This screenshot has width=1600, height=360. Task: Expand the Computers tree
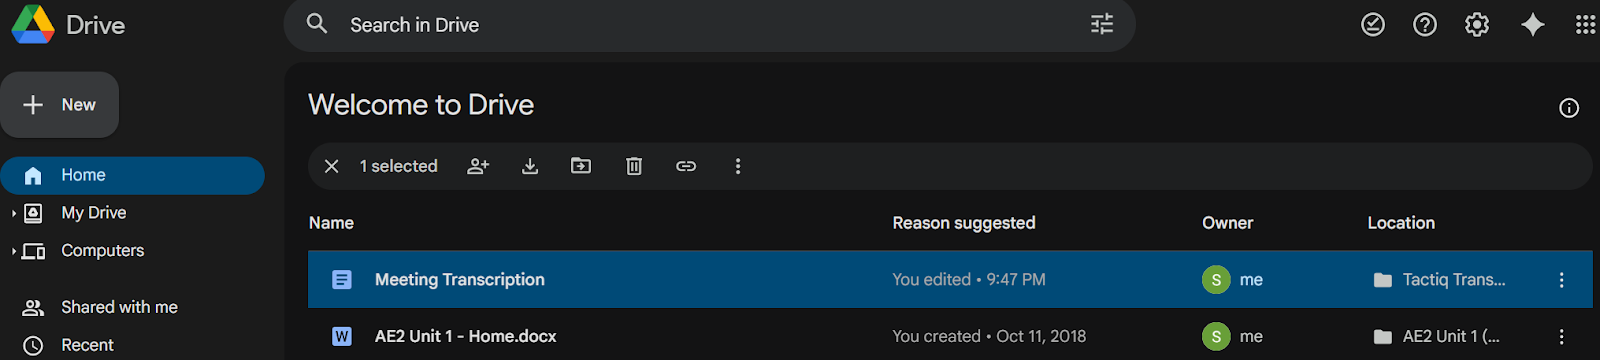click(14, 251)
